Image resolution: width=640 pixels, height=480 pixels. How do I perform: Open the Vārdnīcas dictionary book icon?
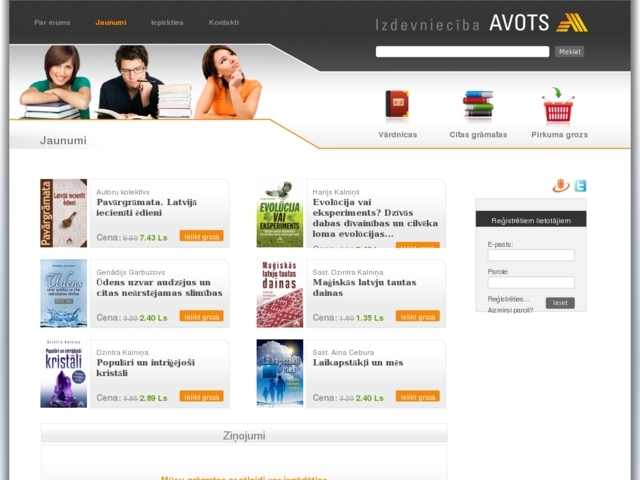(x=397, y=104)
